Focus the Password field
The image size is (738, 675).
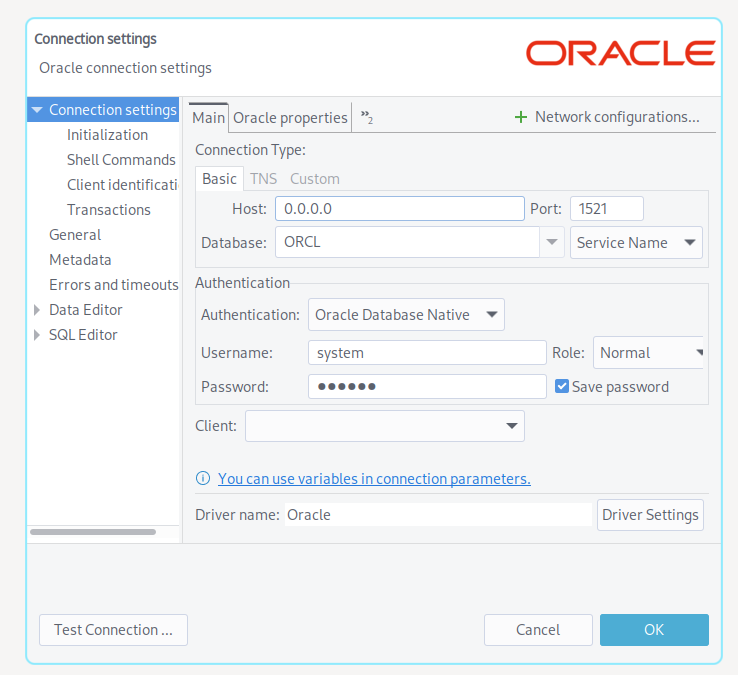[x=427, y=386]
